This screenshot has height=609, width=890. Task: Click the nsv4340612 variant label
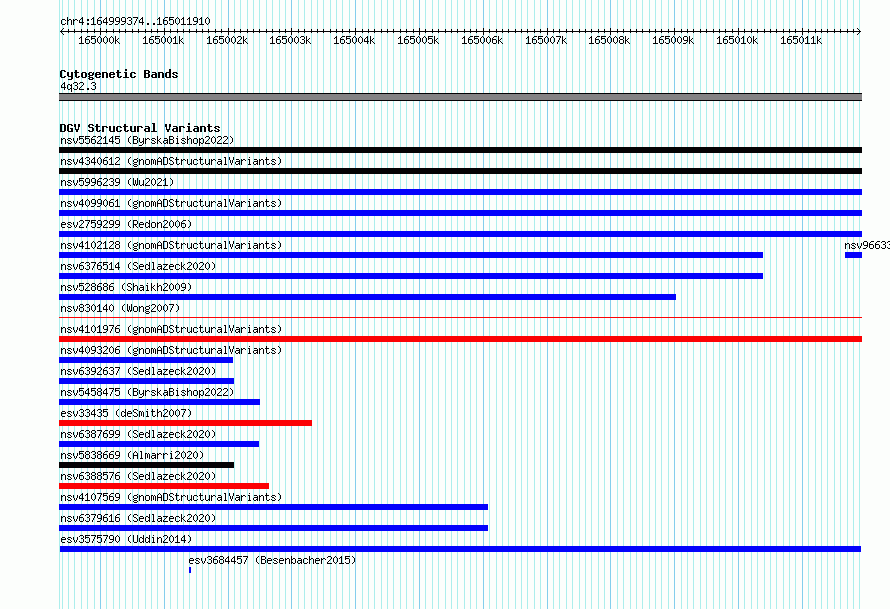(x=171, y=161)
